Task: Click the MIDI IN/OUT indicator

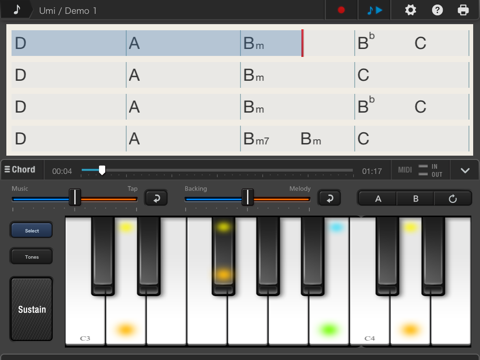Action: pyautogui.click(x=420, y=170)
